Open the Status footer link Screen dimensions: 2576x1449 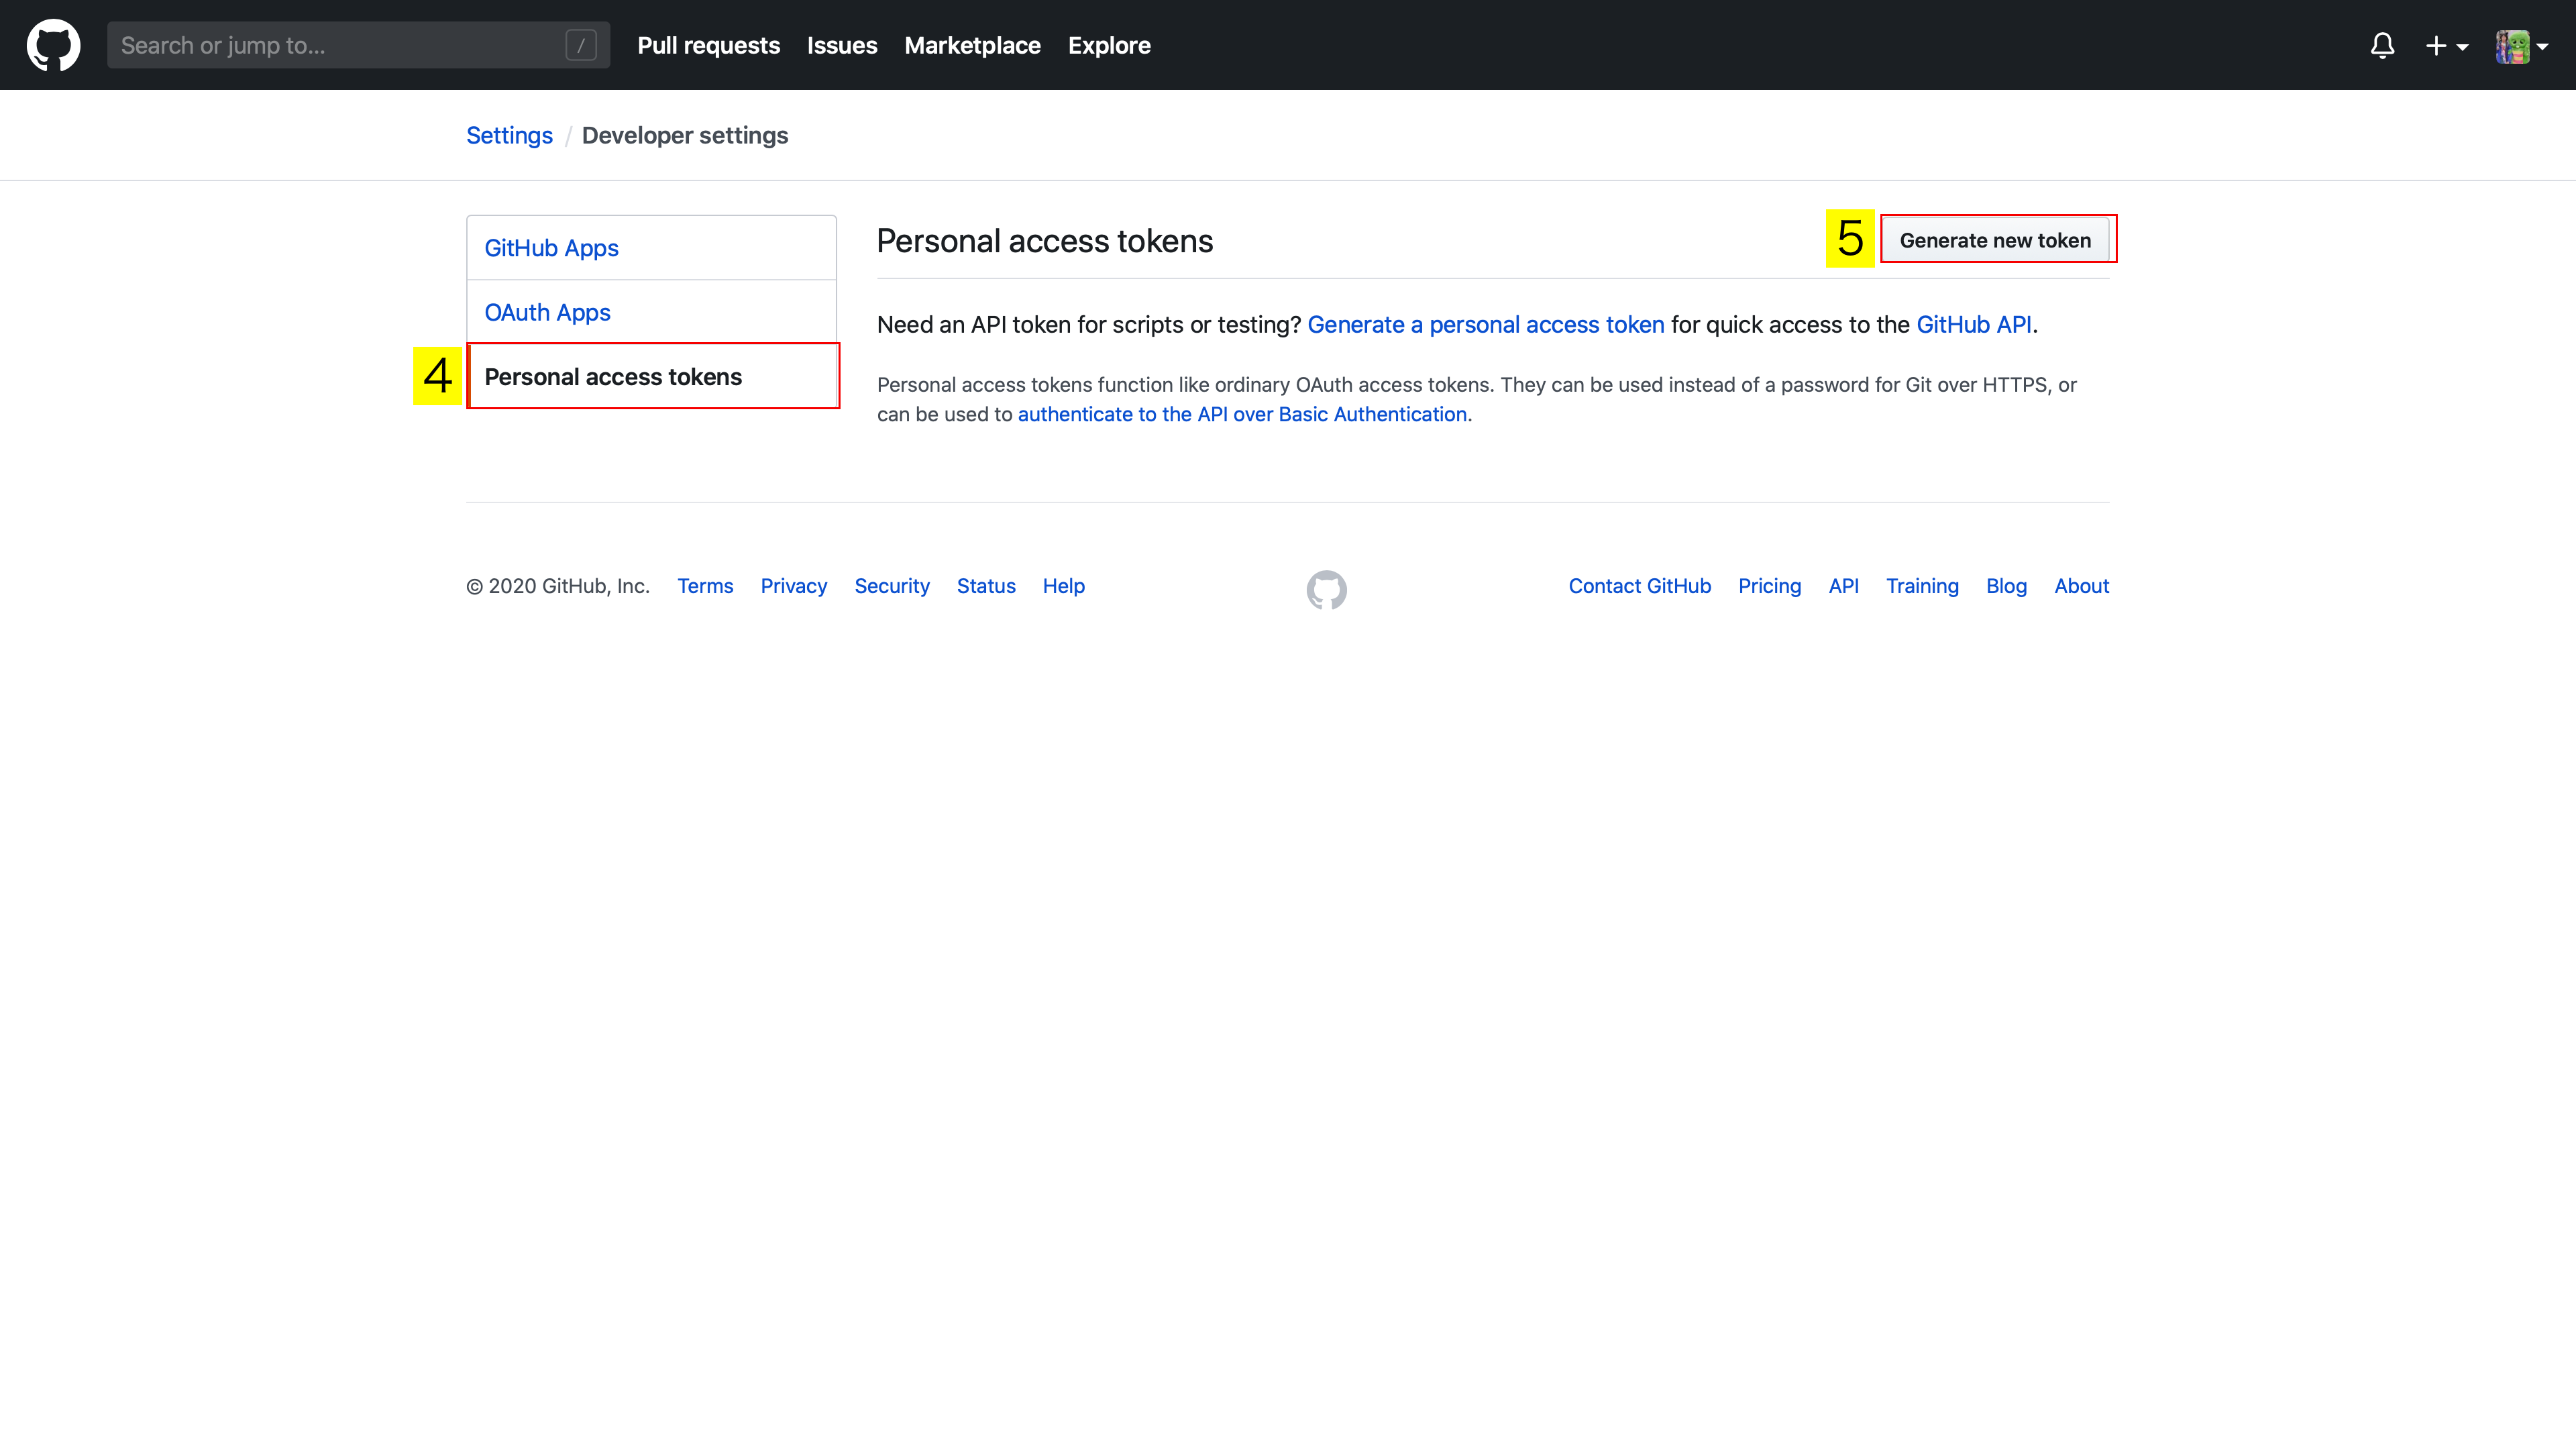[x=986, y=586]
